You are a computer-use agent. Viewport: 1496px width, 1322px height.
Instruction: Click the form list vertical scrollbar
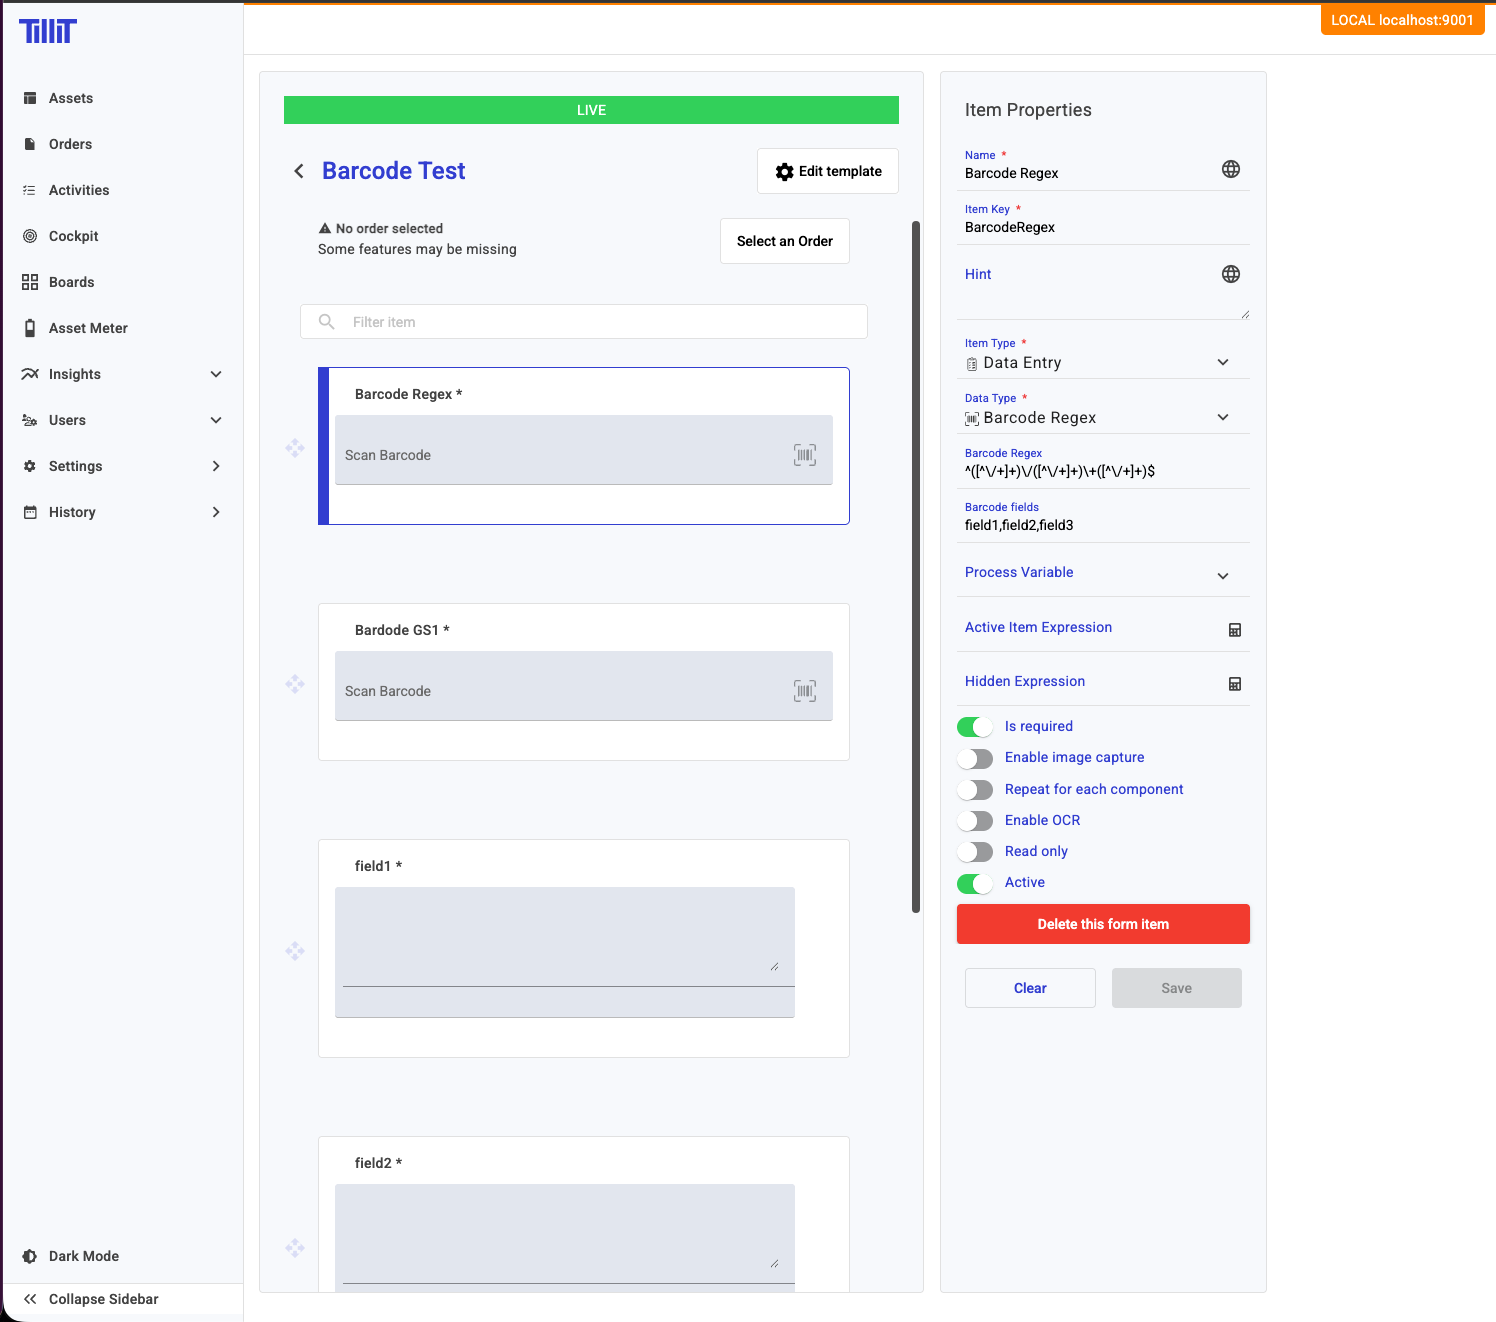pyautogui.click(x=916, y=566)
